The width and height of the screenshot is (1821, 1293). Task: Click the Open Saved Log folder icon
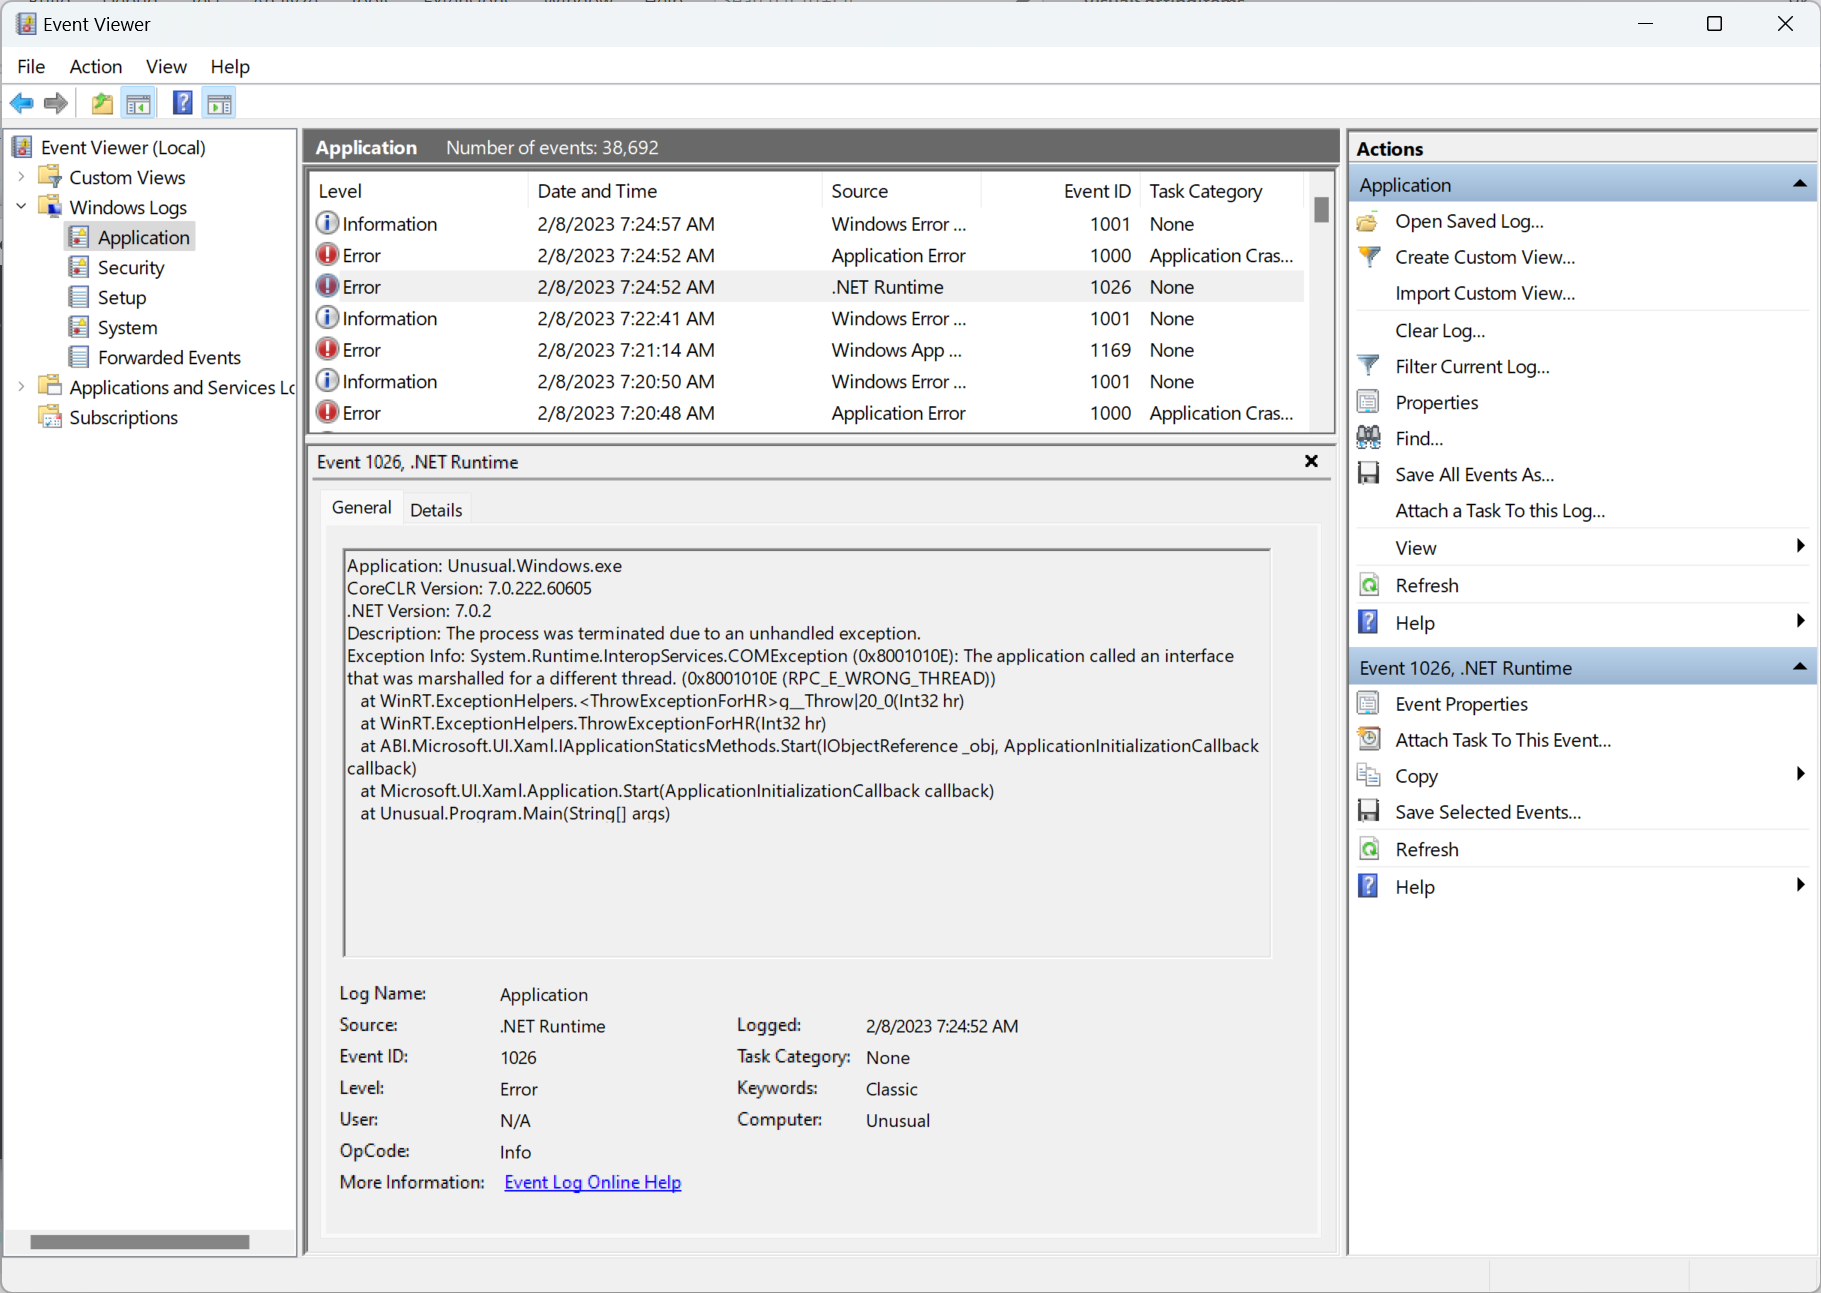pos(1369,221)
